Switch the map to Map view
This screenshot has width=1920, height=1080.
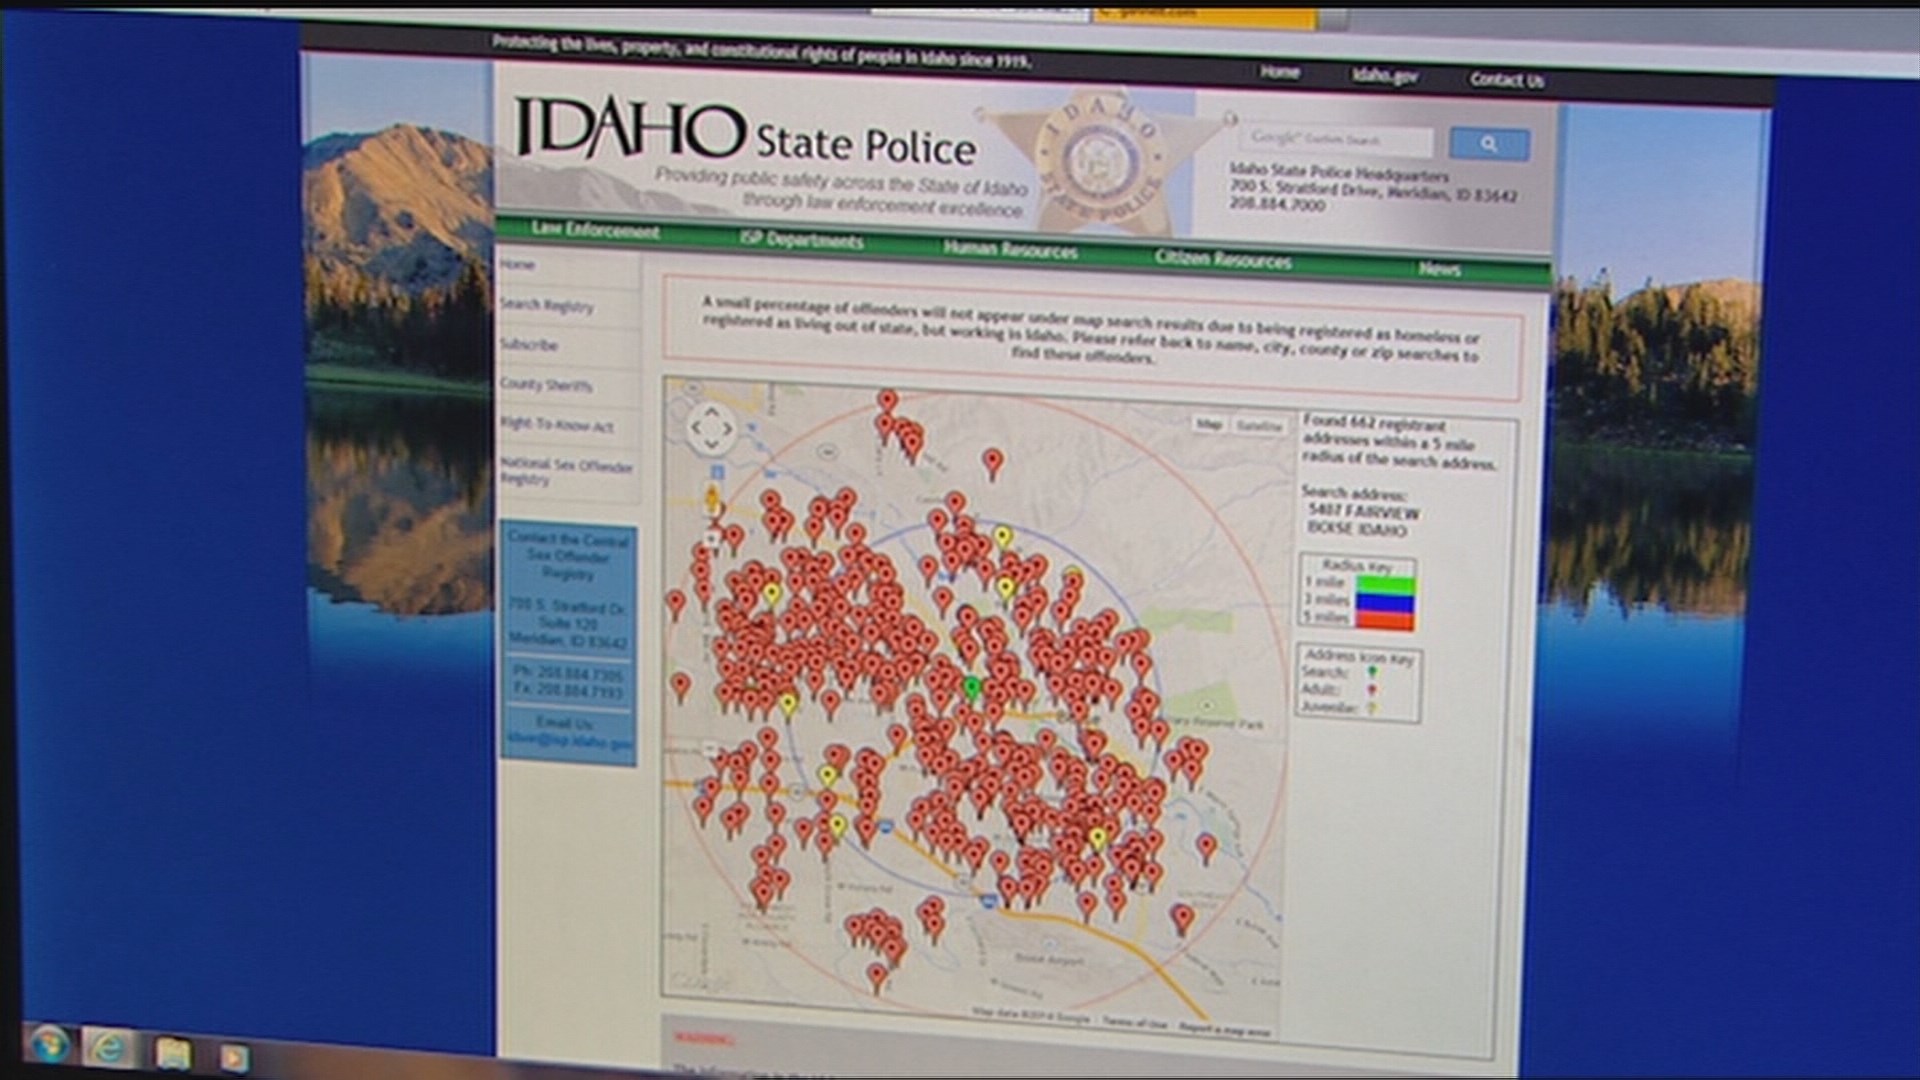pyautogui.click(x=1209, y=424)
